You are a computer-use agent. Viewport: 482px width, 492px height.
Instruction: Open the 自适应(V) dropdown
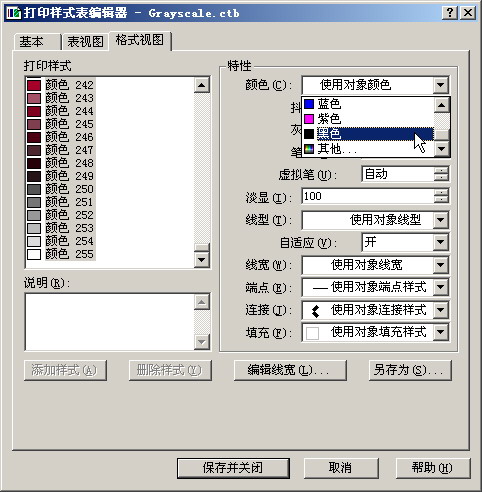coord(441,242)
